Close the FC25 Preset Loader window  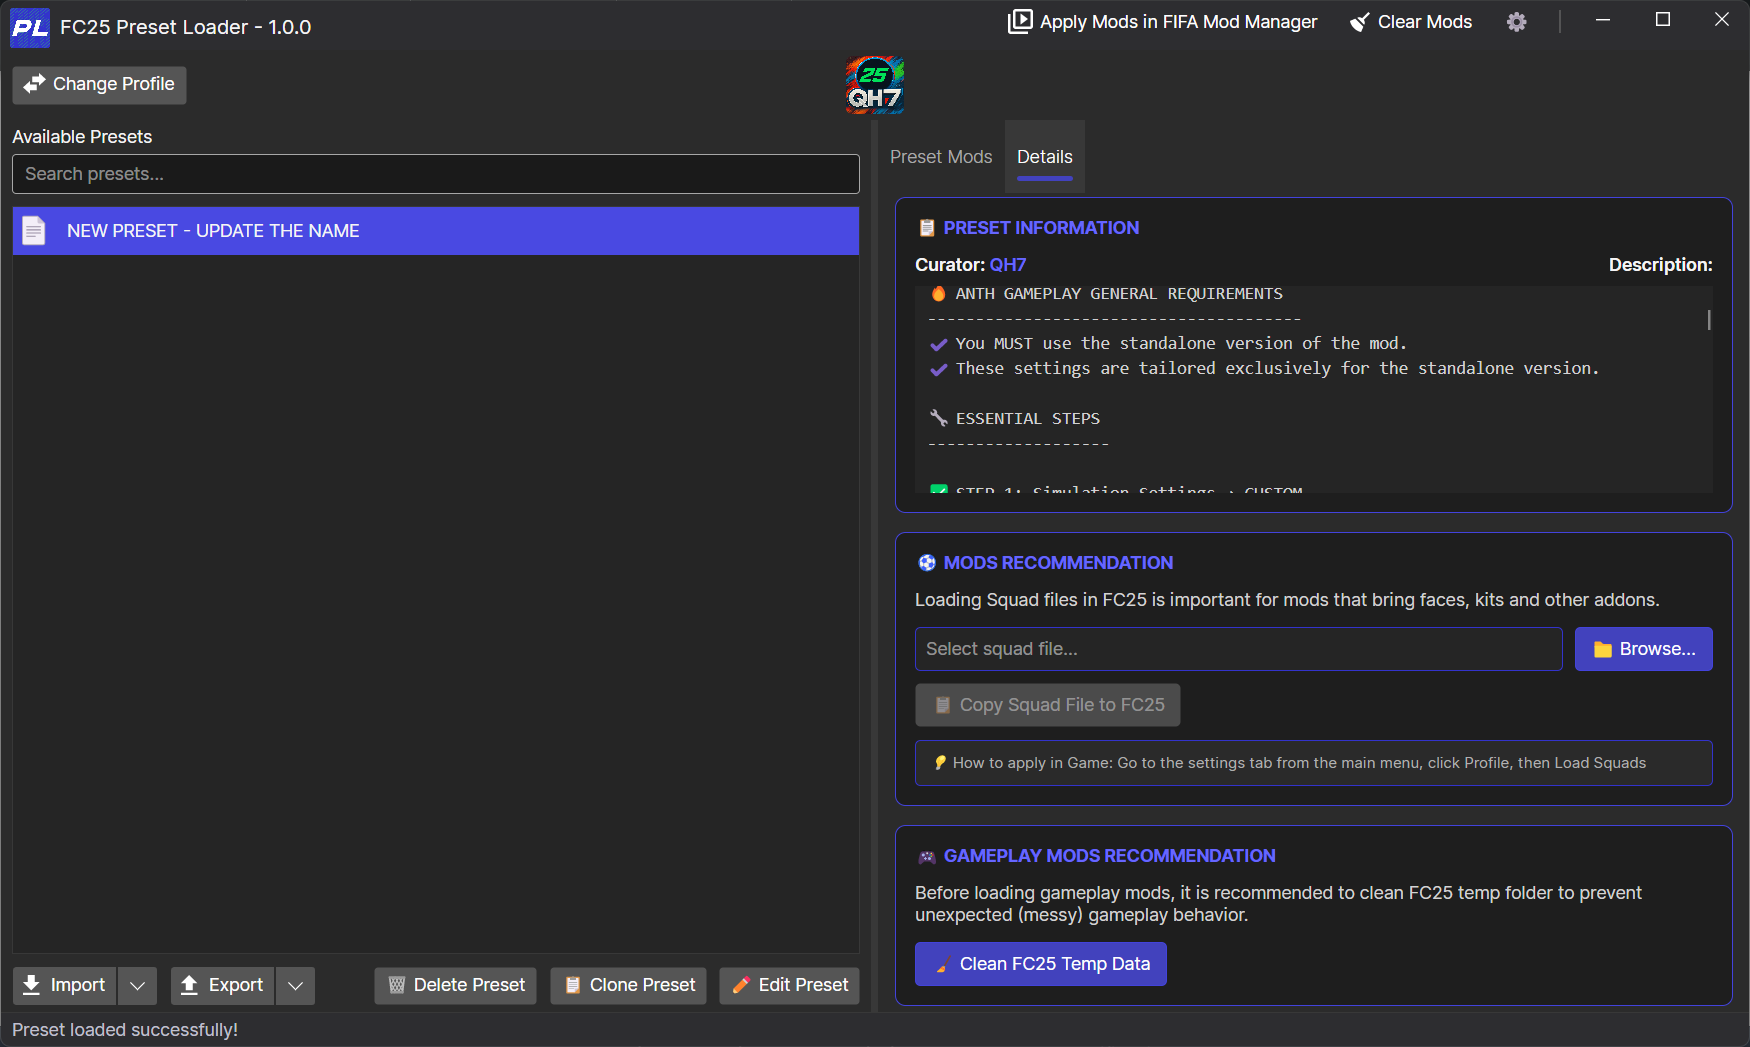[1722, 20]
